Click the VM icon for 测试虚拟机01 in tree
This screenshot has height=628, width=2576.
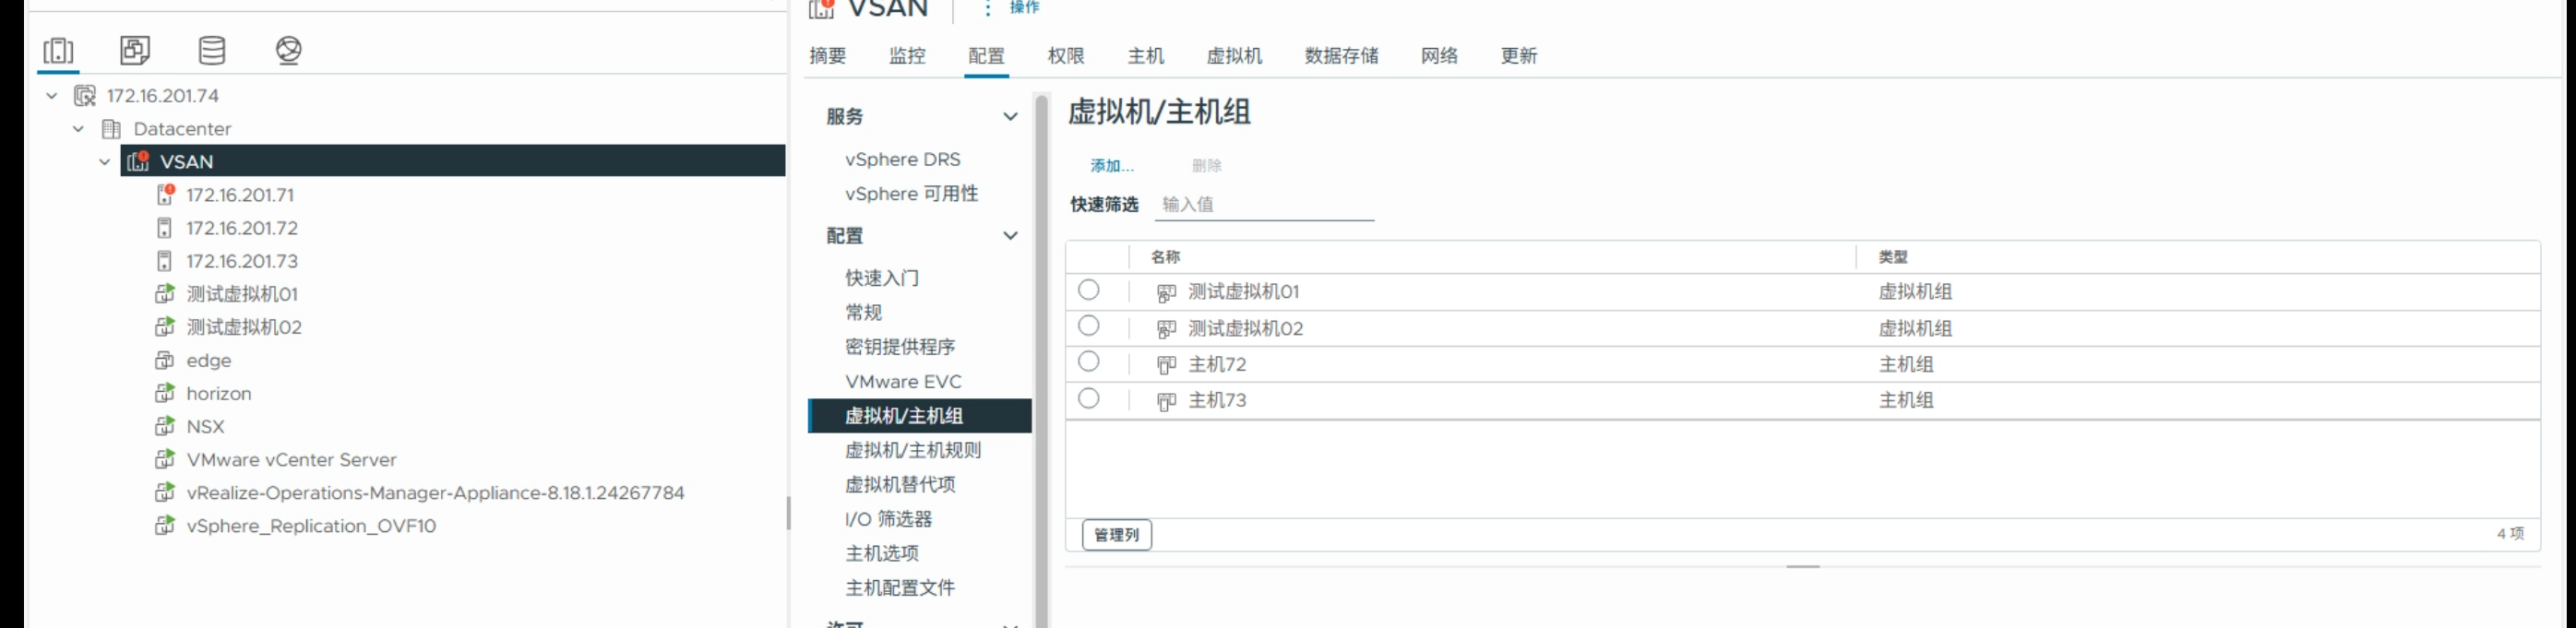click(x=165, y=294)
